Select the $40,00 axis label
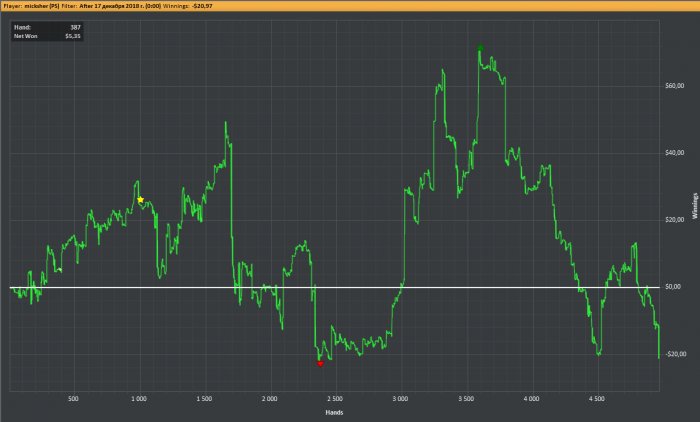The width and height of the screenshot is (700, 422). (674, 153)
